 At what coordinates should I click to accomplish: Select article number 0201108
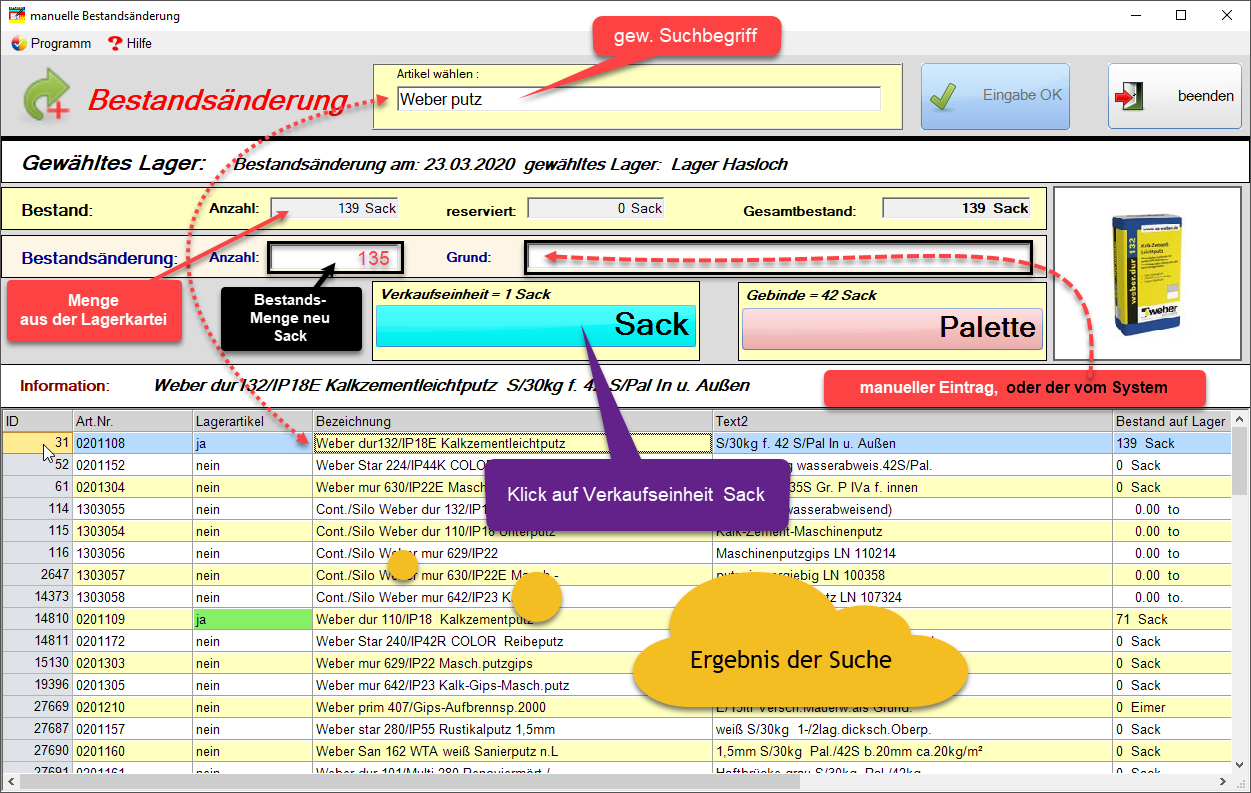(133, 443)
